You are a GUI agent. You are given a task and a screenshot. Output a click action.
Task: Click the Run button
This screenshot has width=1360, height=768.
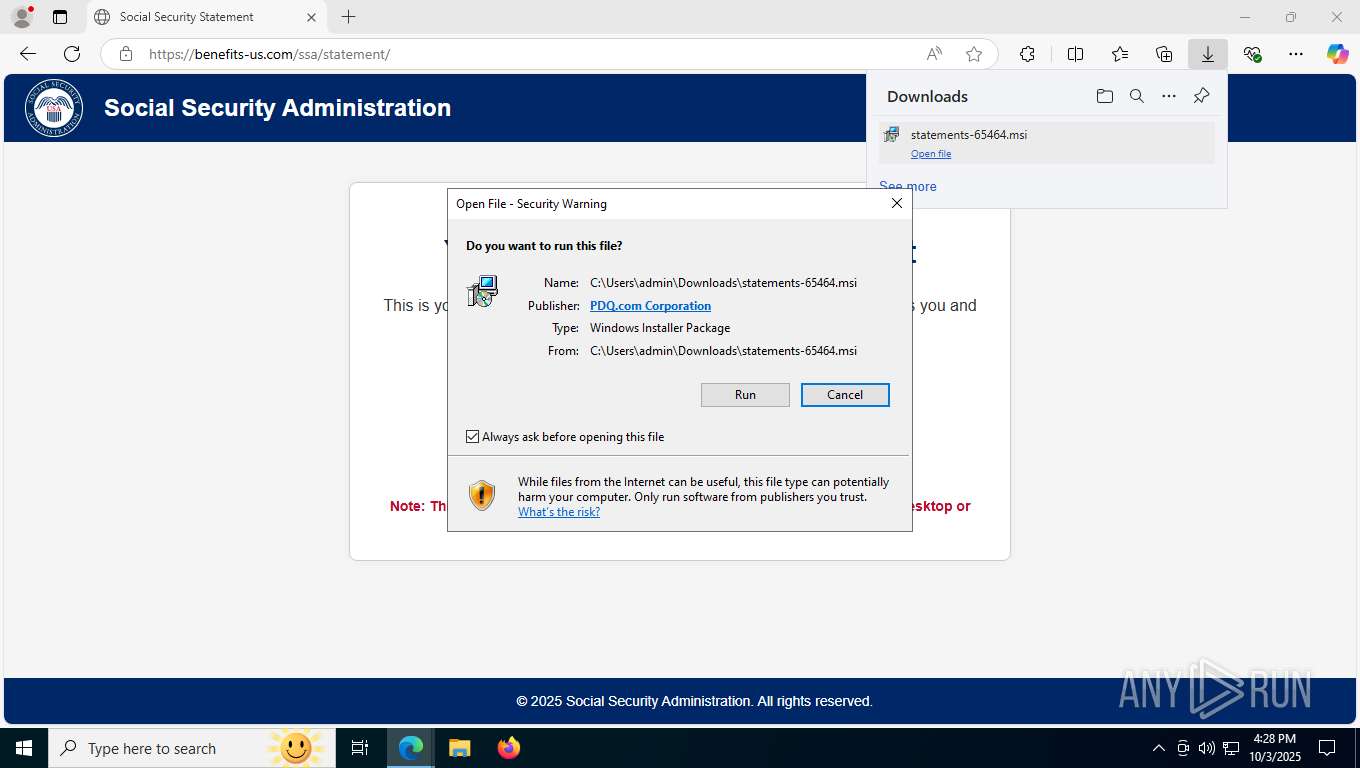745,395
